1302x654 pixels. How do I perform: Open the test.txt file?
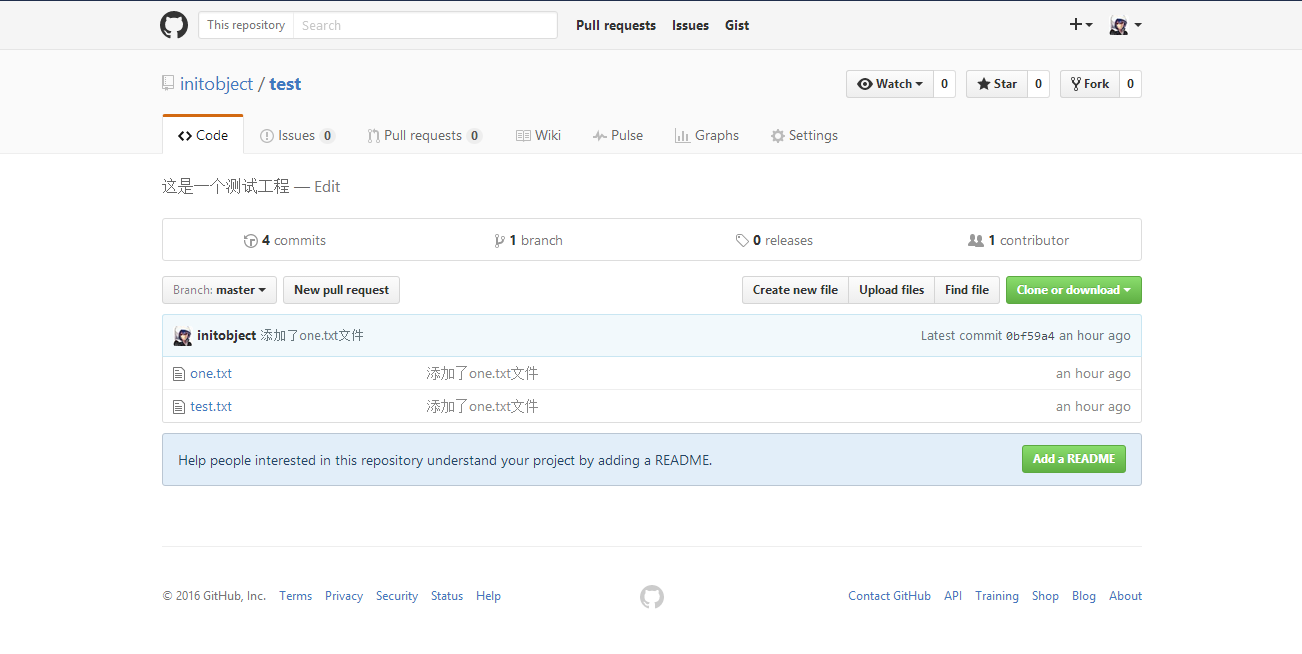pyautogui.click(x=211, y=406)
